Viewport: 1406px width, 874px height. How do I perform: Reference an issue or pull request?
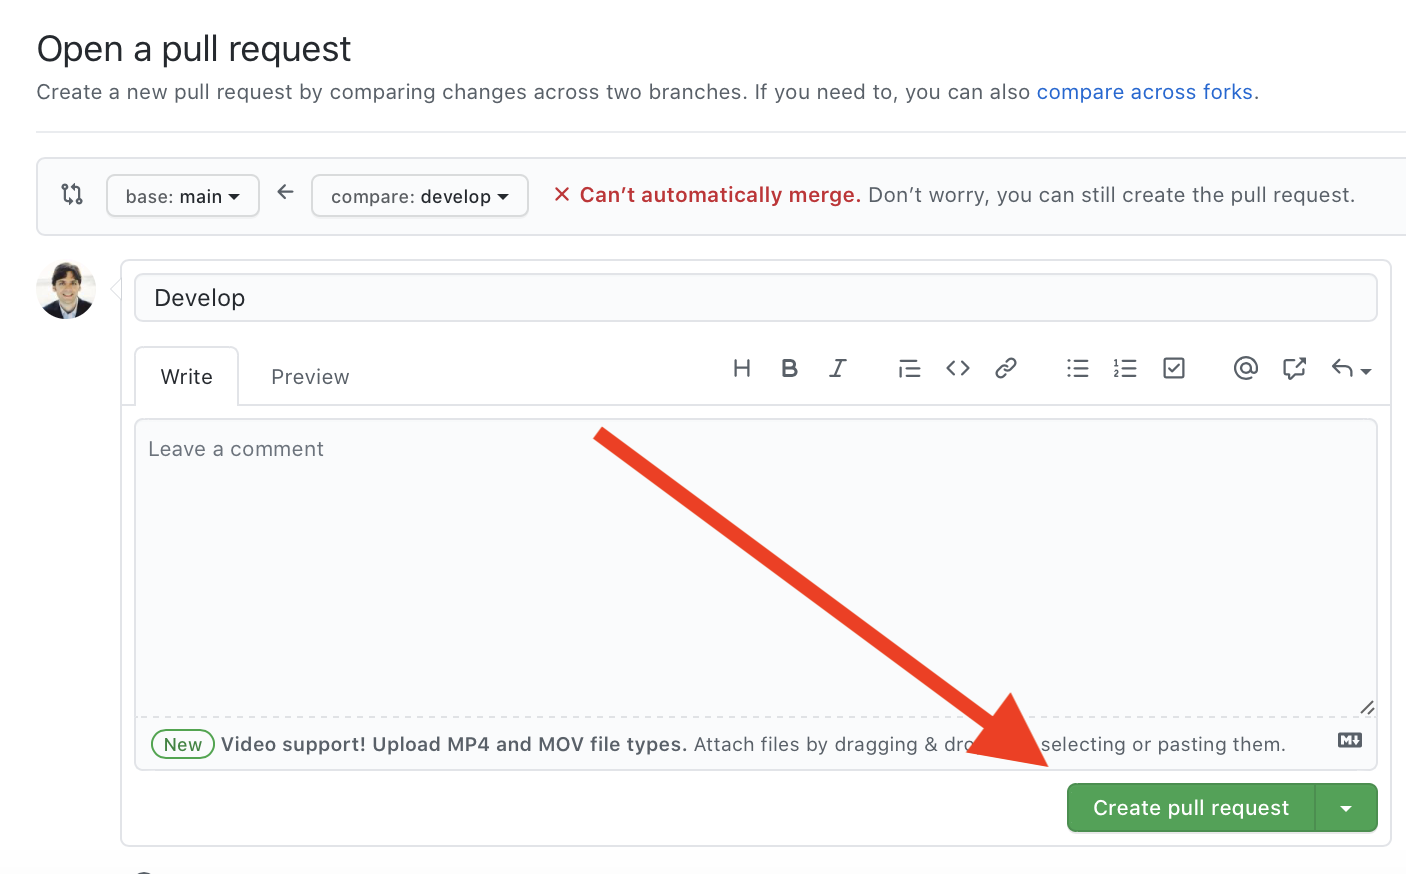1294,369
